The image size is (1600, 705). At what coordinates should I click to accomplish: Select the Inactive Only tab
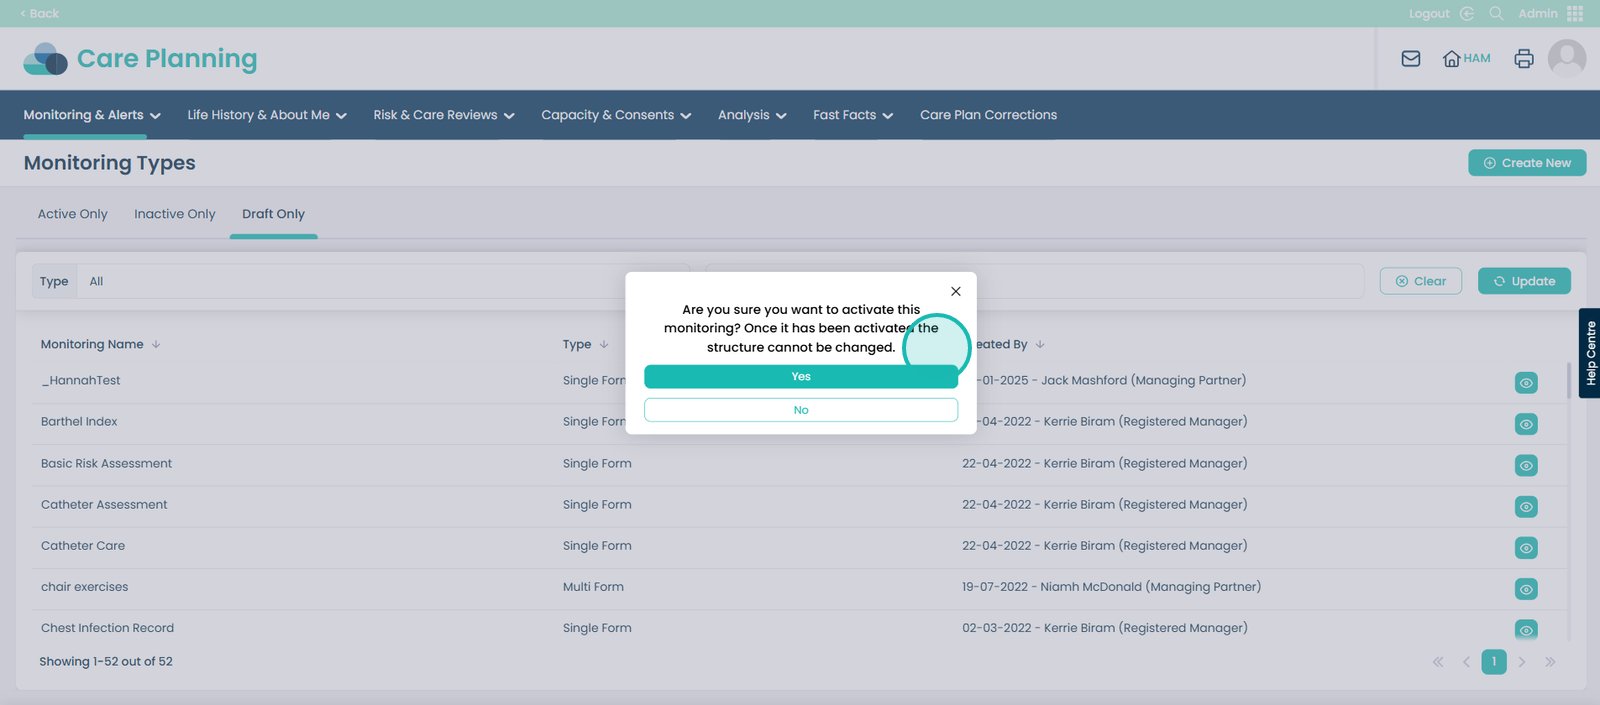click(x=174, y=214)
